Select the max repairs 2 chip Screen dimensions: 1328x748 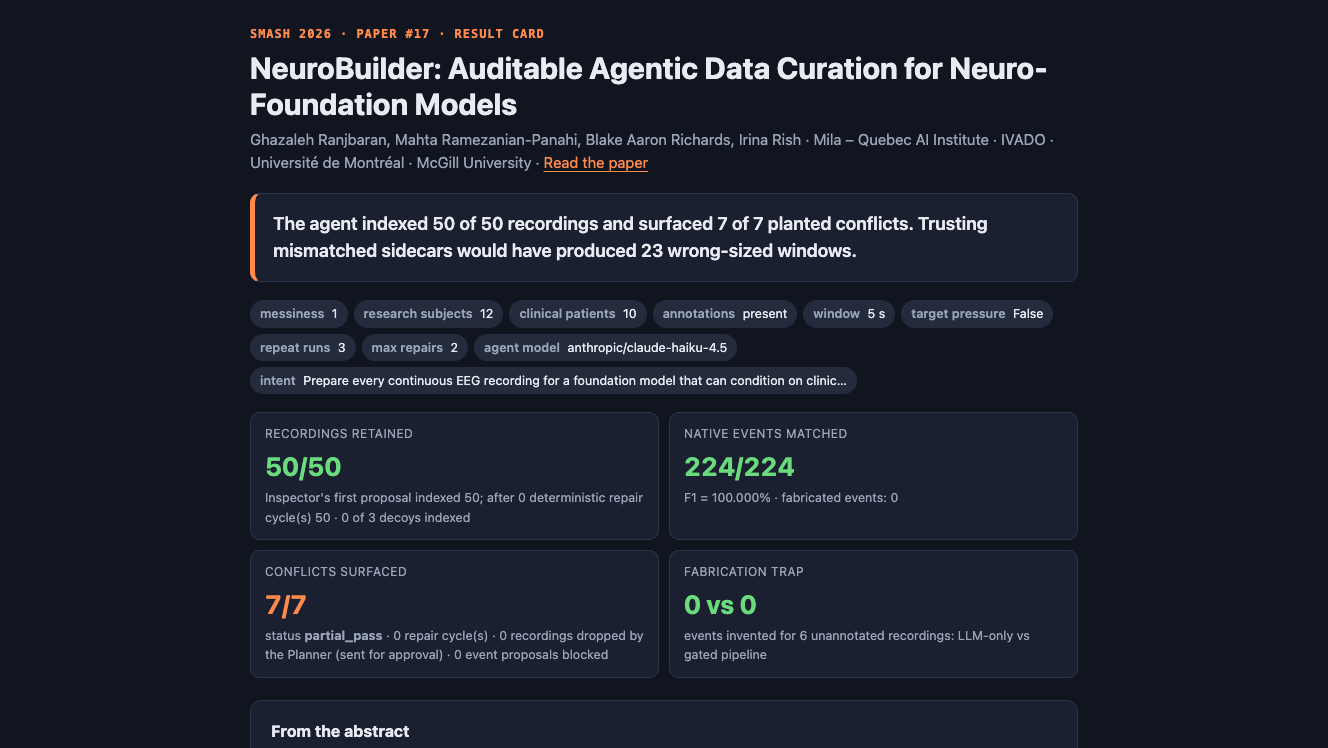pyautogui.click(x=415, y=348)
